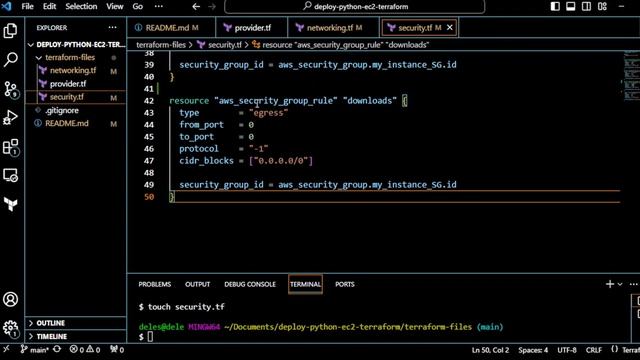The image size is (640, 360).
Task: Click the security.tf breadcrumb
Action: 220,45
